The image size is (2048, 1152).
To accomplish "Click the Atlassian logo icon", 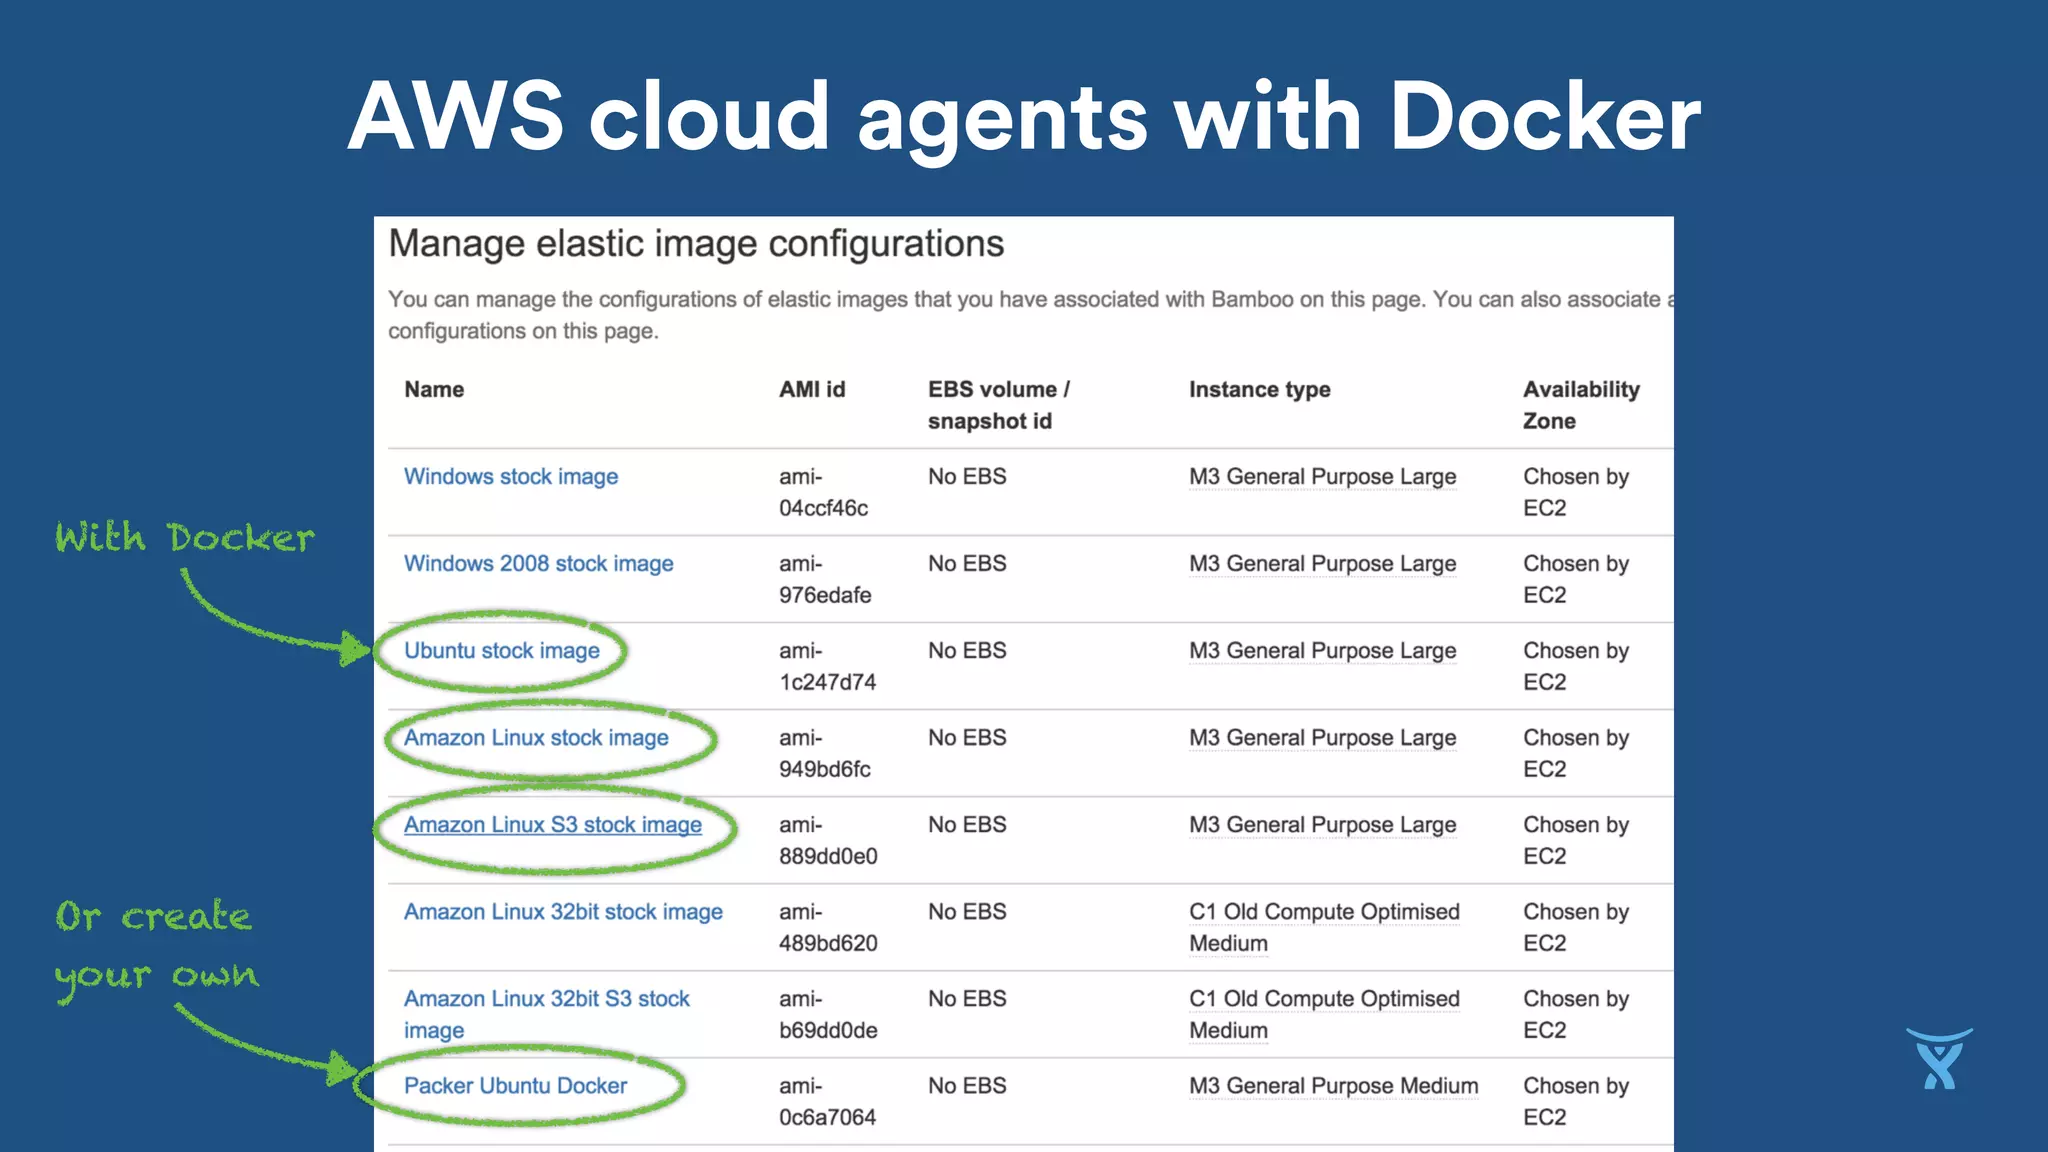I will (1939, 1059).
